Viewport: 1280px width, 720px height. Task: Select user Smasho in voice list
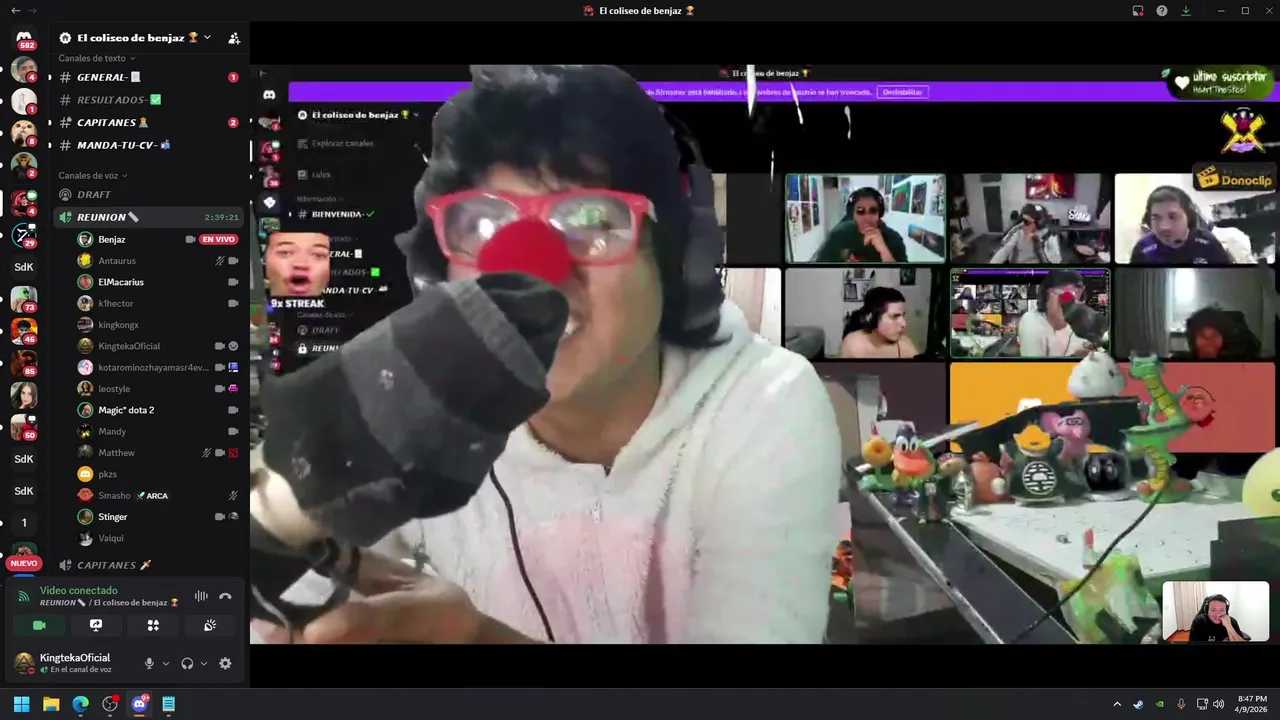point(157,495)
